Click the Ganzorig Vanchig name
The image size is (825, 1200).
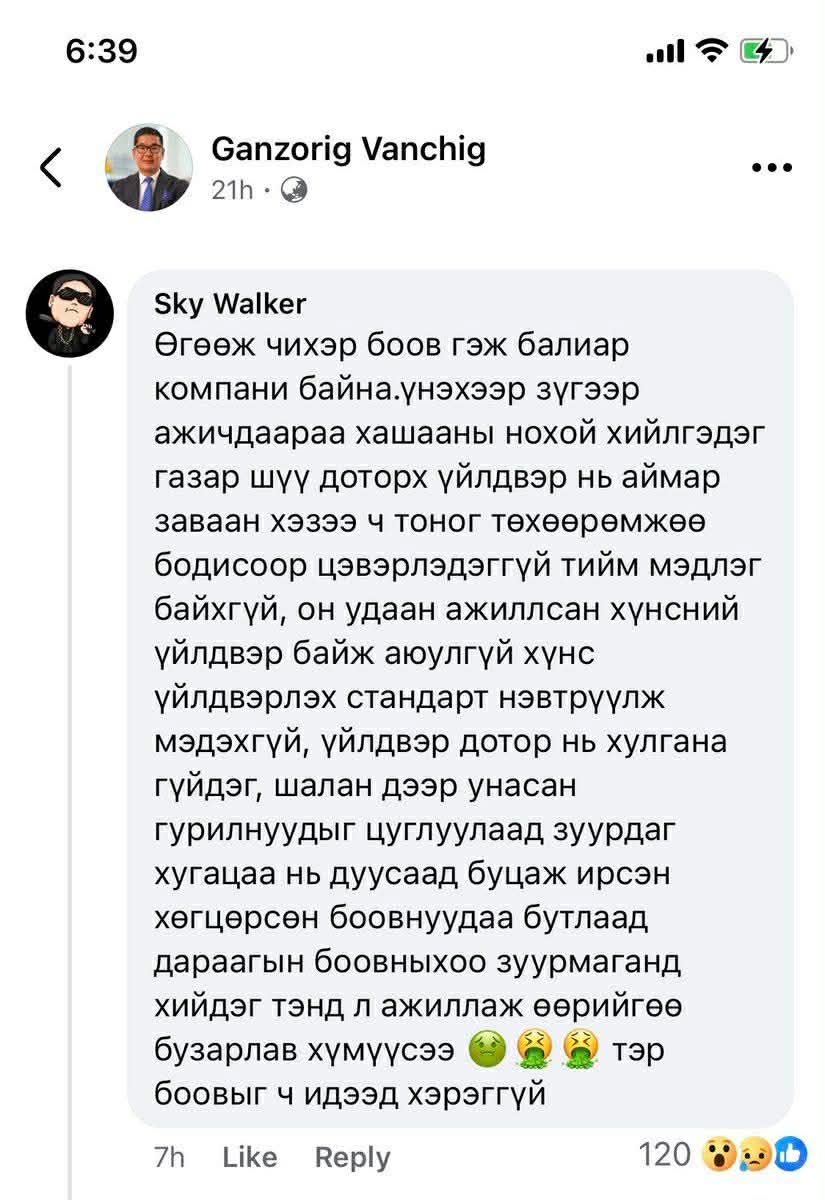(x=348, y=149)
